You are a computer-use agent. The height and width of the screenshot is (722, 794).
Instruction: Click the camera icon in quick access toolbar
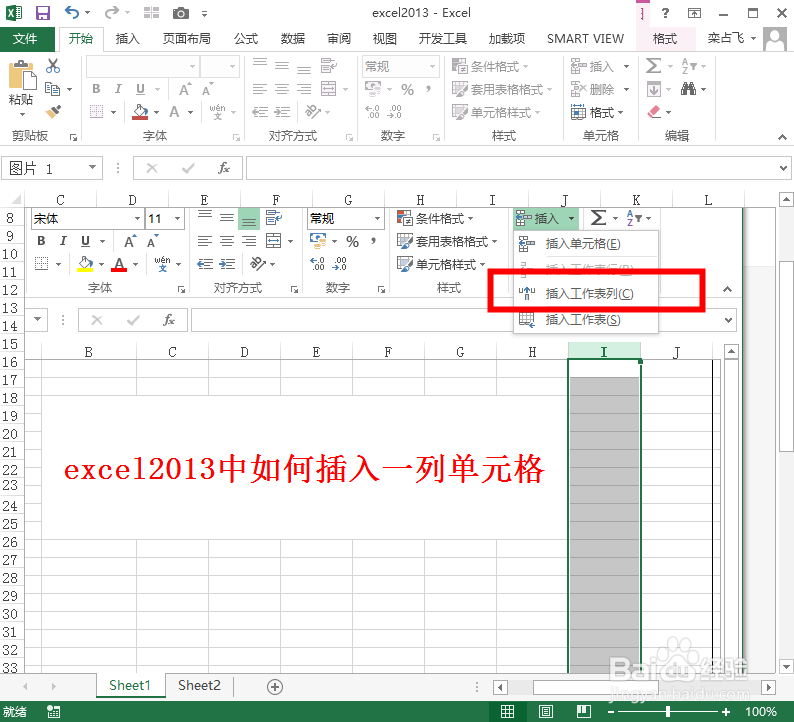tap(180, 13)
